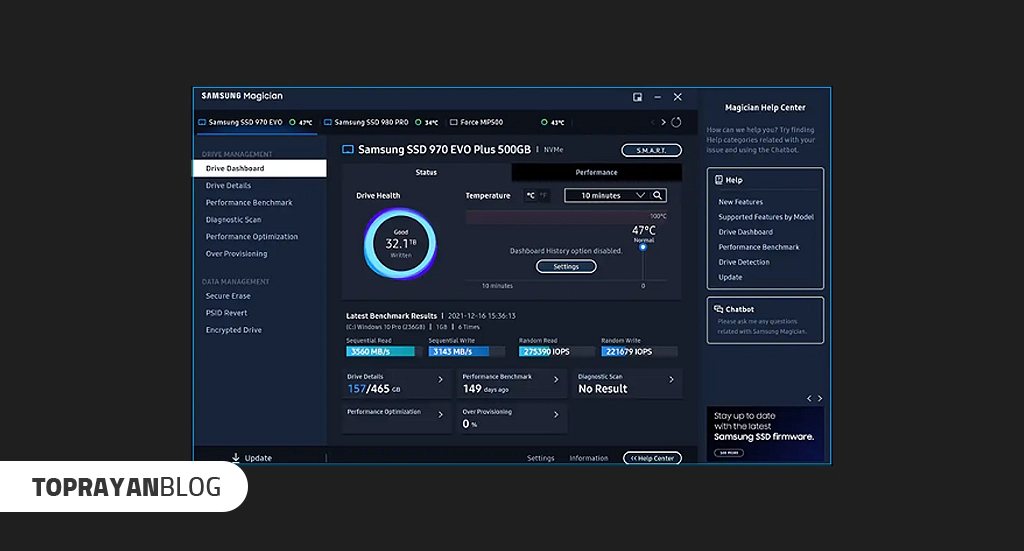Image resolution: width=1024 pixels, height=551 pixels.
Task: Click the Sequential Write 3143 MB/s bar
Action: pos(466,351)
